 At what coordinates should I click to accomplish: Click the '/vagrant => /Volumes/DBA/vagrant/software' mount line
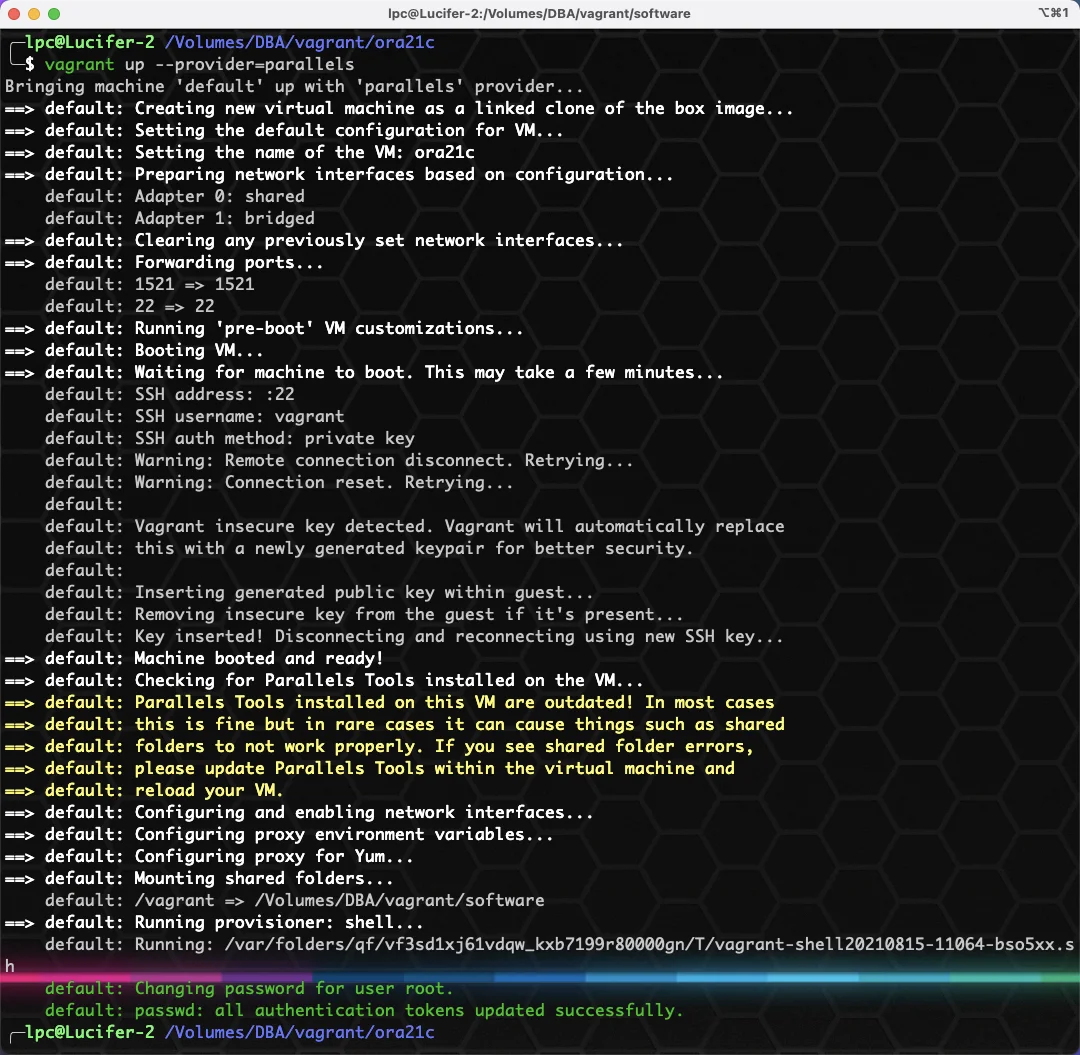(295, 901)
